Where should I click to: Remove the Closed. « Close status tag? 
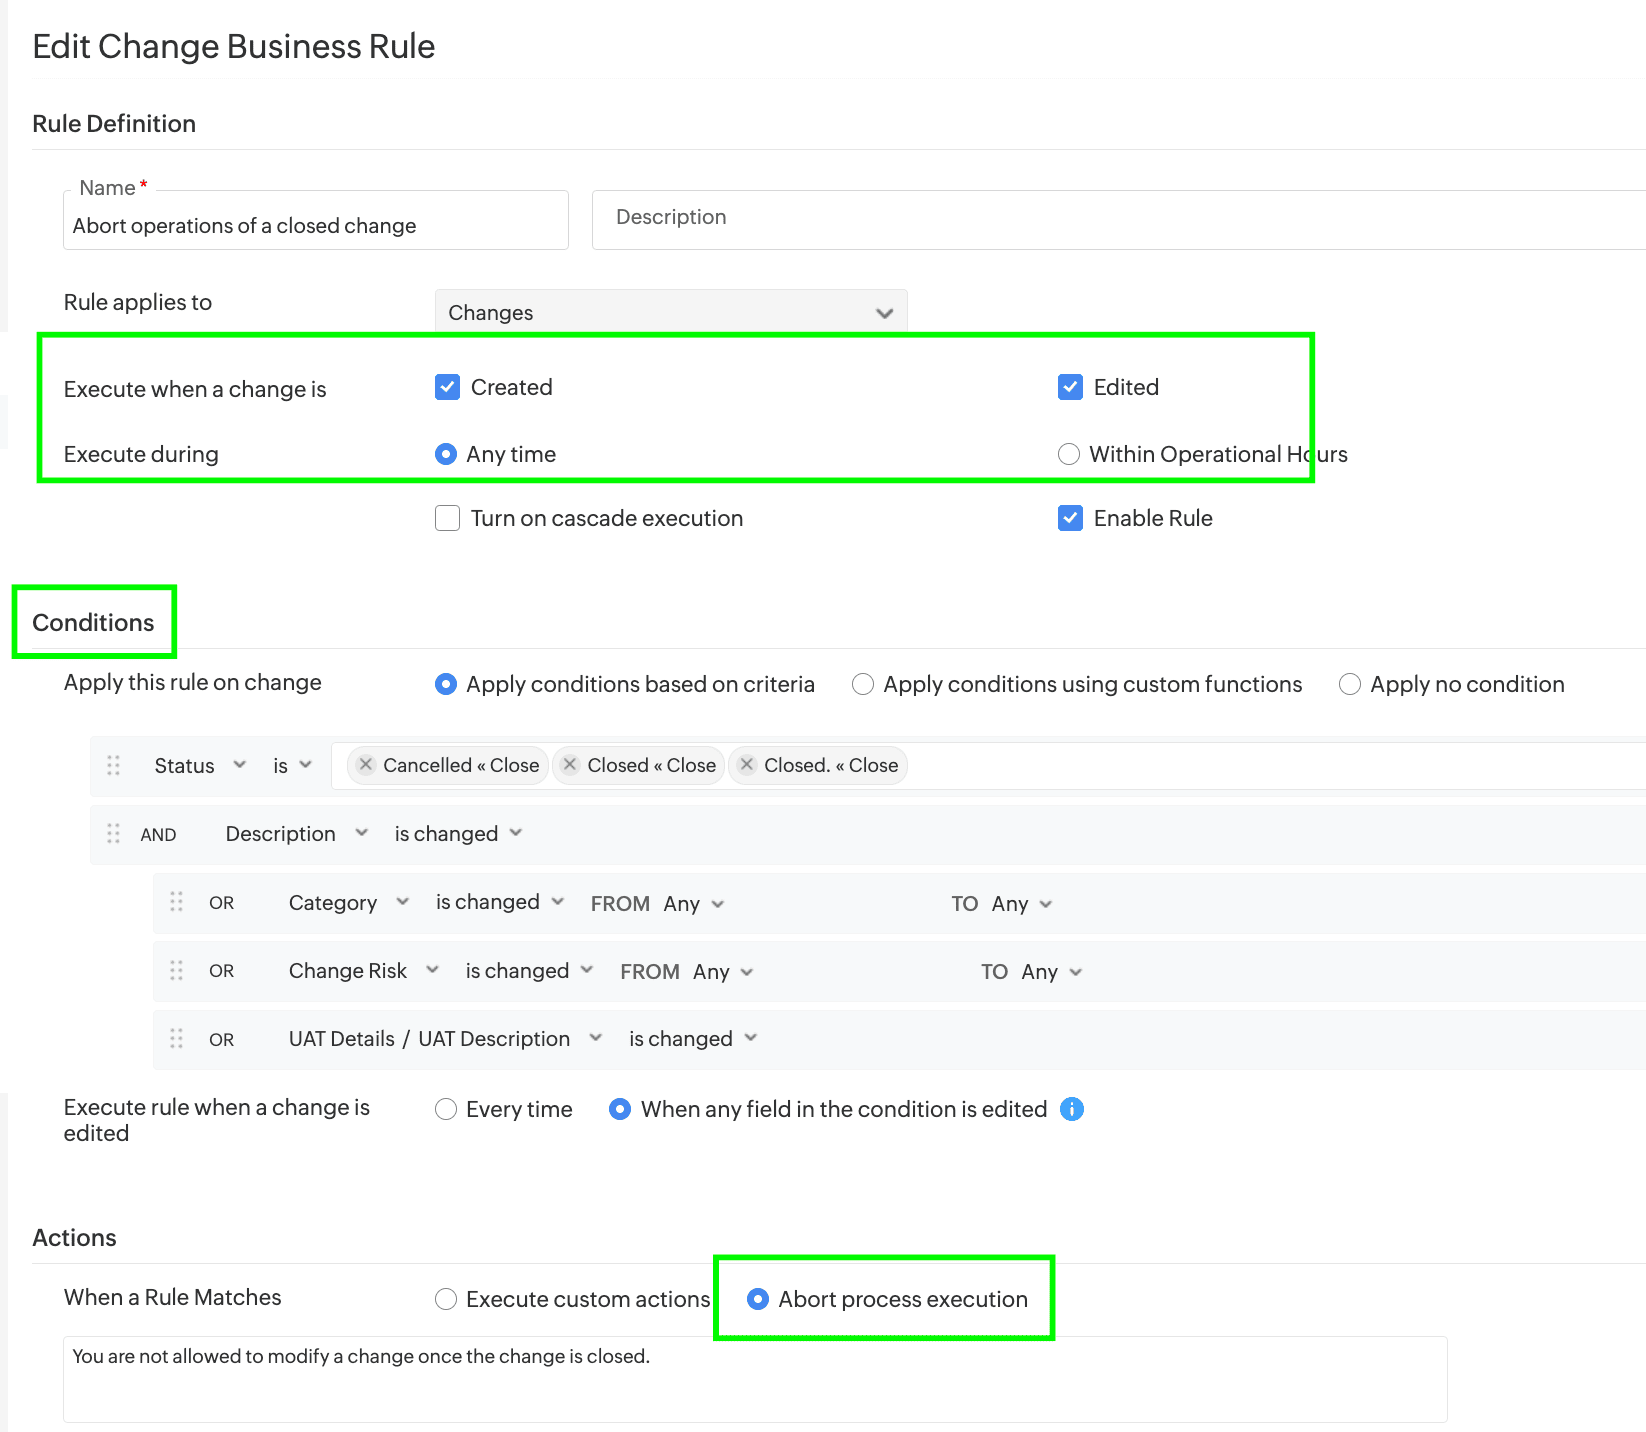(x=747, y=765)
